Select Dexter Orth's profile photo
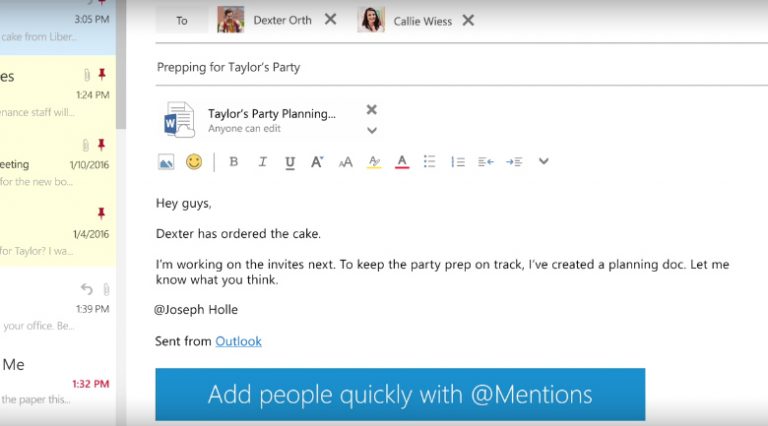The height and width of the screenshot is (426, 768). [231, 20]
